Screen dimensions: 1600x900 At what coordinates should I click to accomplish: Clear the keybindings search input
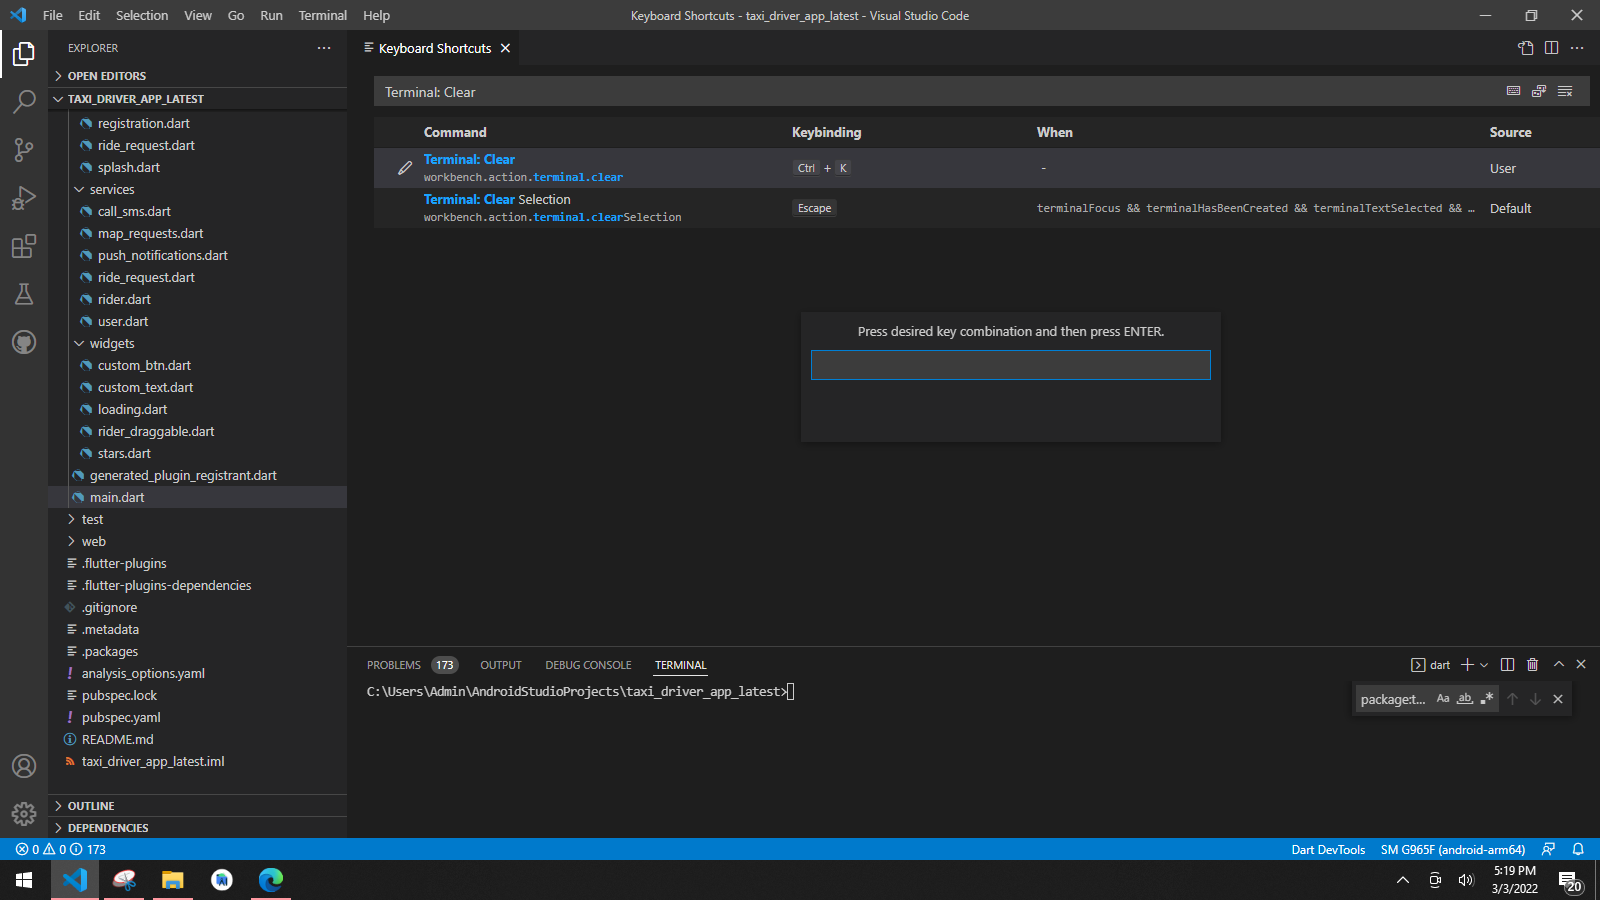click(1565, 91)
